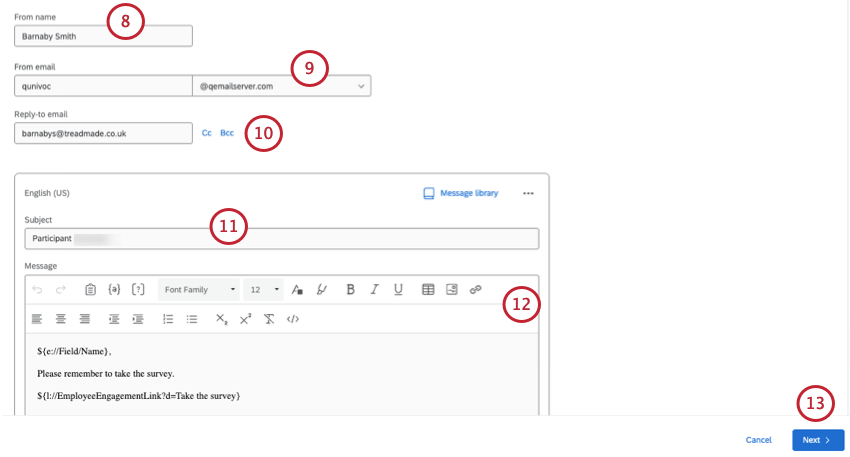This screenshot has height=457, width=850.
Task: Click the highlight marker icon
Action: 321,289
